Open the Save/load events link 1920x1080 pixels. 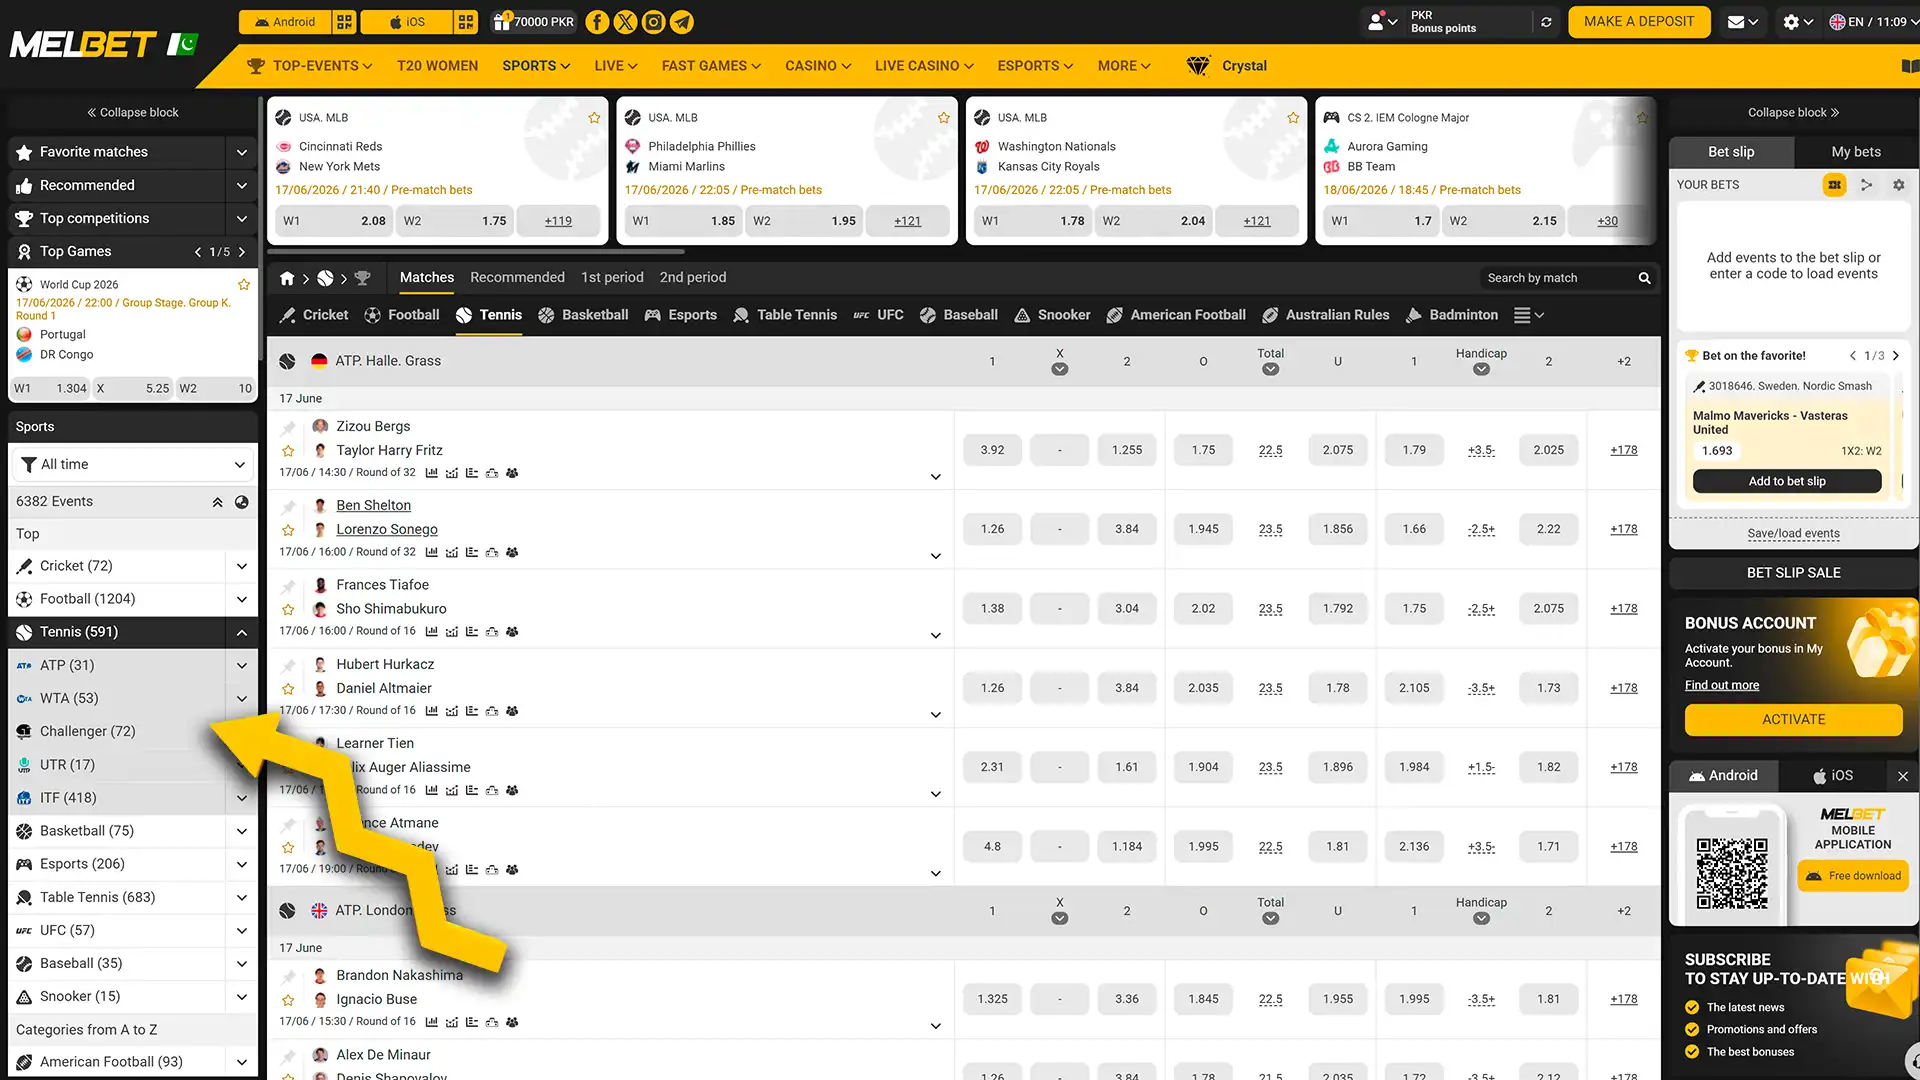1793,534
